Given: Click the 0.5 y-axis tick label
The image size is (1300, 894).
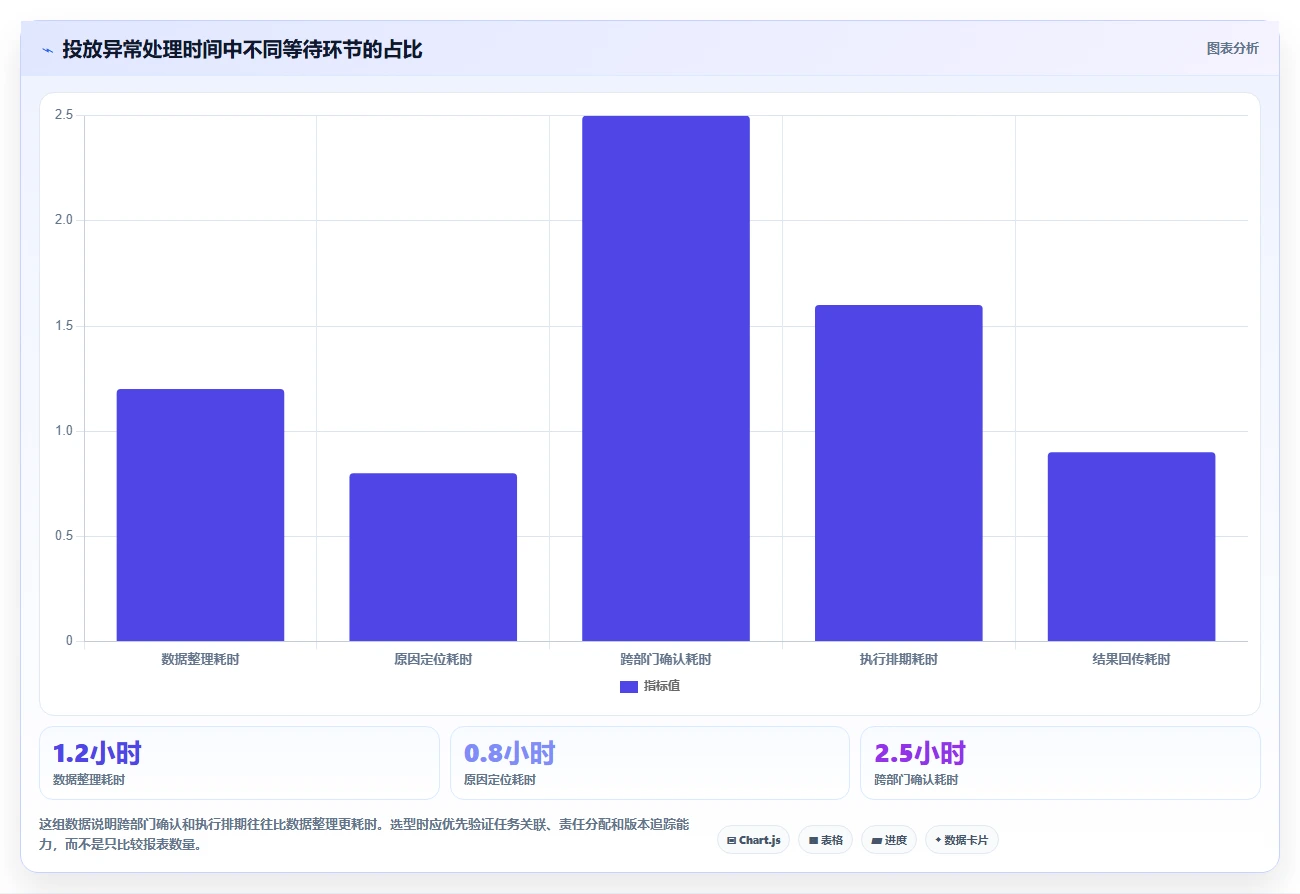Looking at the screenshot, I should click(64, 536).
